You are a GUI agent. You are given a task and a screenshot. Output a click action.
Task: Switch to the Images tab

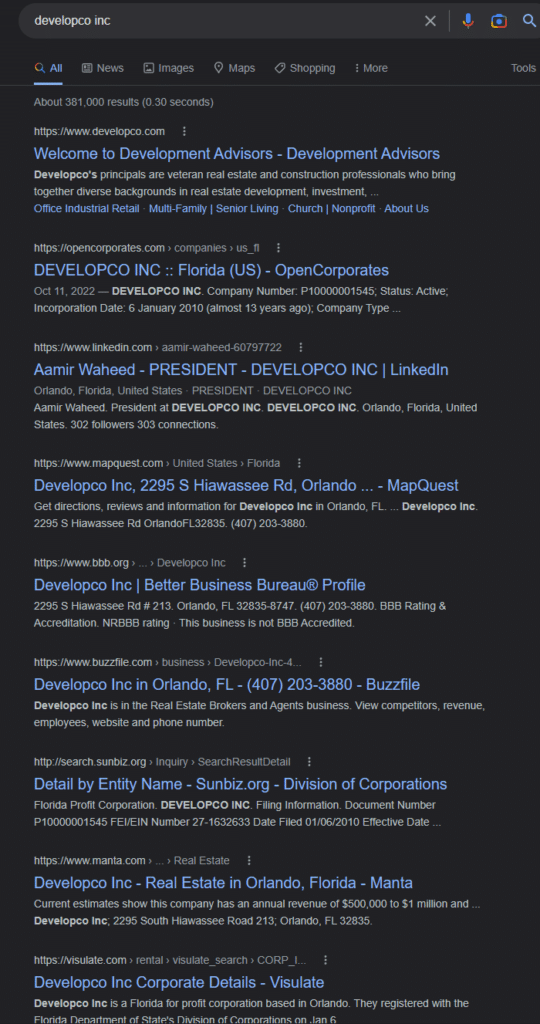point(168,68)
